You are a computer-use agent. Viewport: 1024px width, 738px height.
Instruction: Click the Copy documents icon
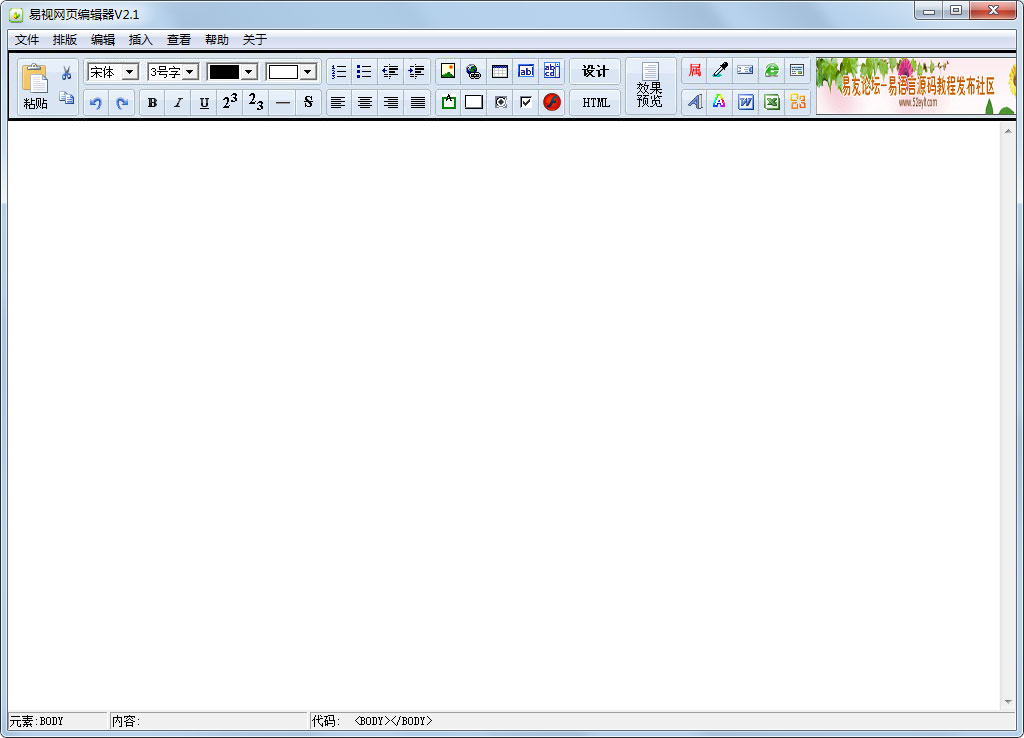(67, 99)
